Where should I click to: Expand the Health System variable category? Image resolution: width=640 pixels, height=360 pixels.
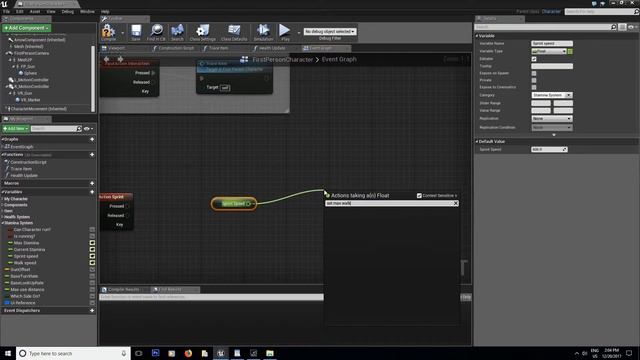[x=2, y=217]
